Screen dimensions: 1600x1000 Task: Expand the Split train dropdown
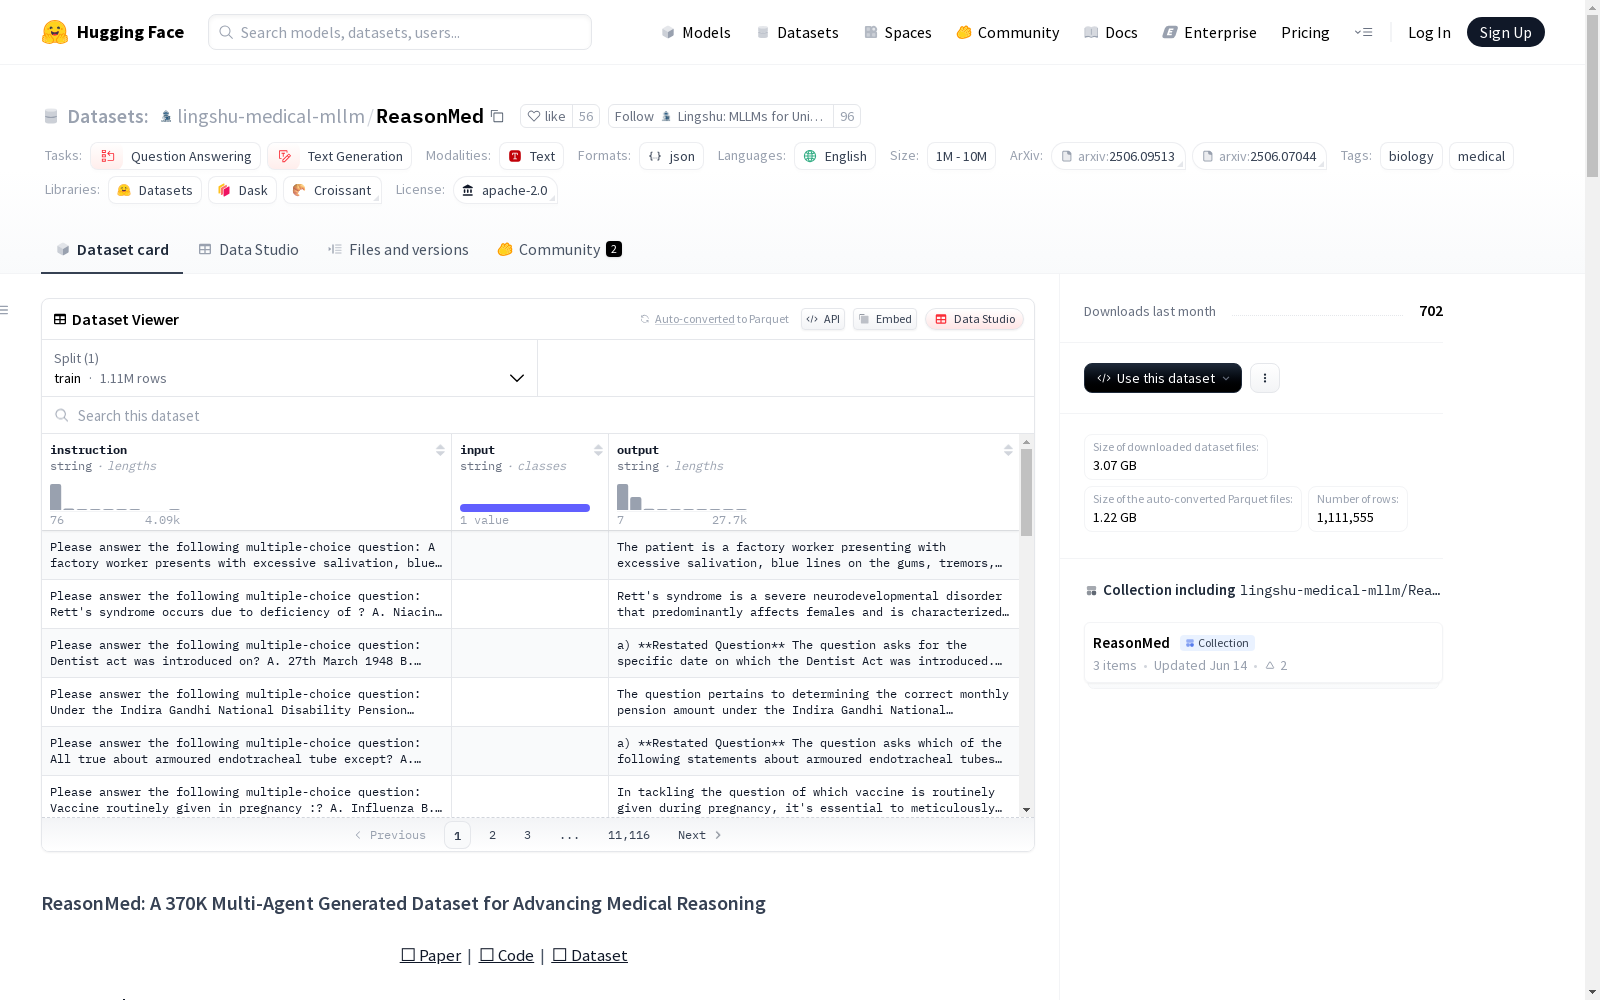pos(290,368)
